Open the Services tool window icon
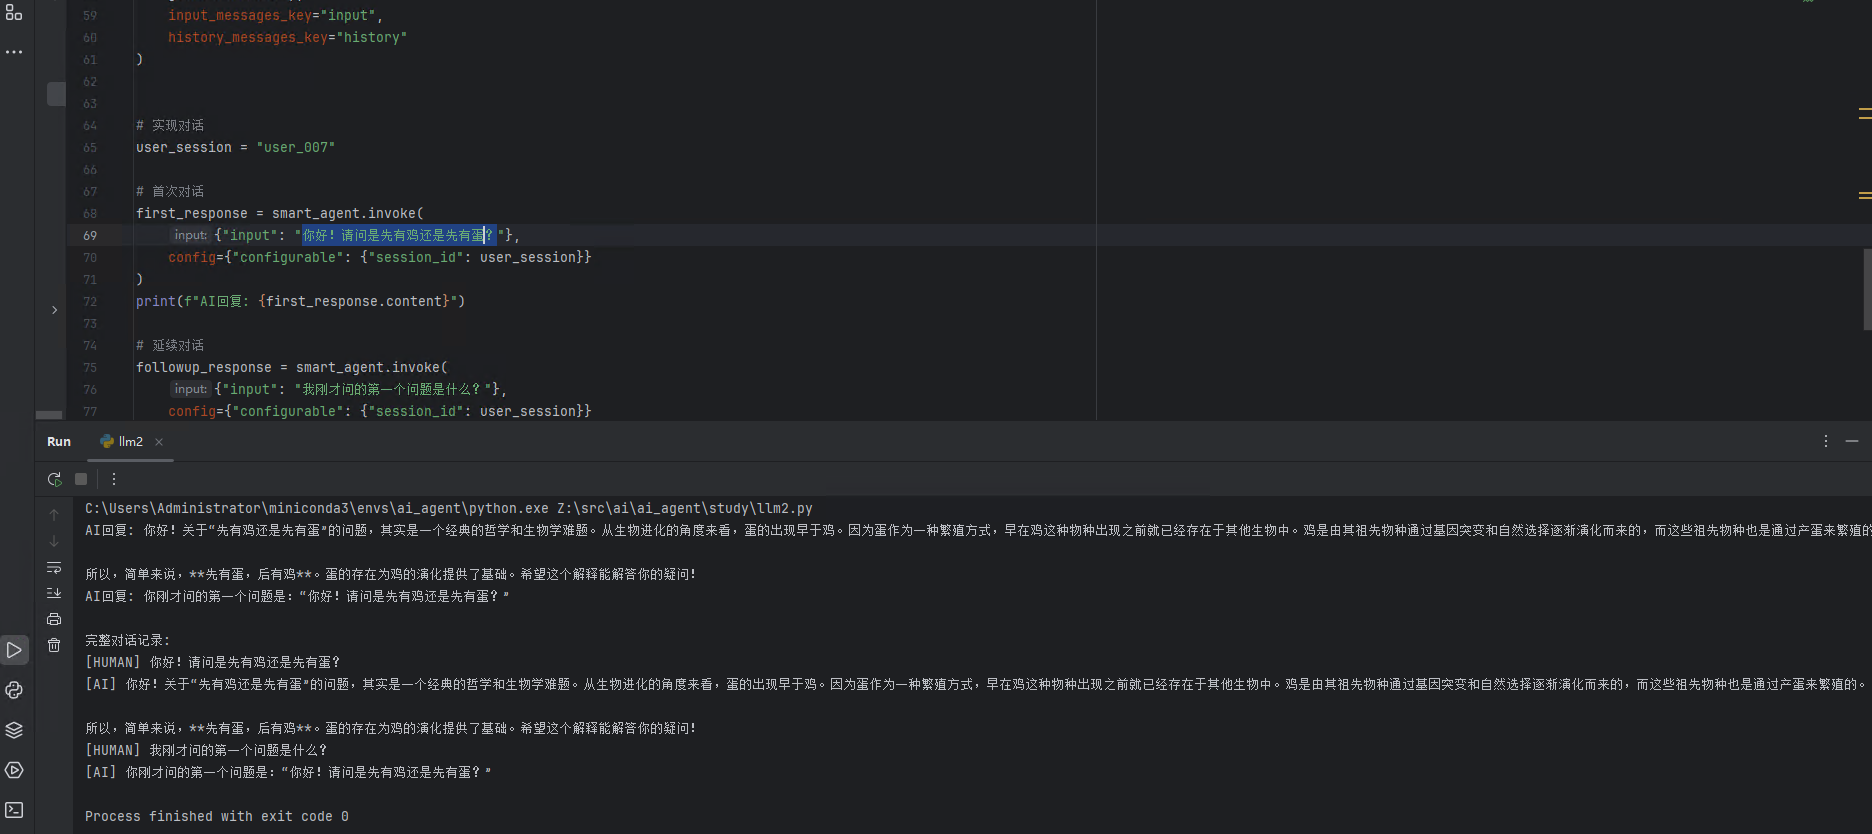1872x834 pixels. pyautogui.click(x=14, y=770)
